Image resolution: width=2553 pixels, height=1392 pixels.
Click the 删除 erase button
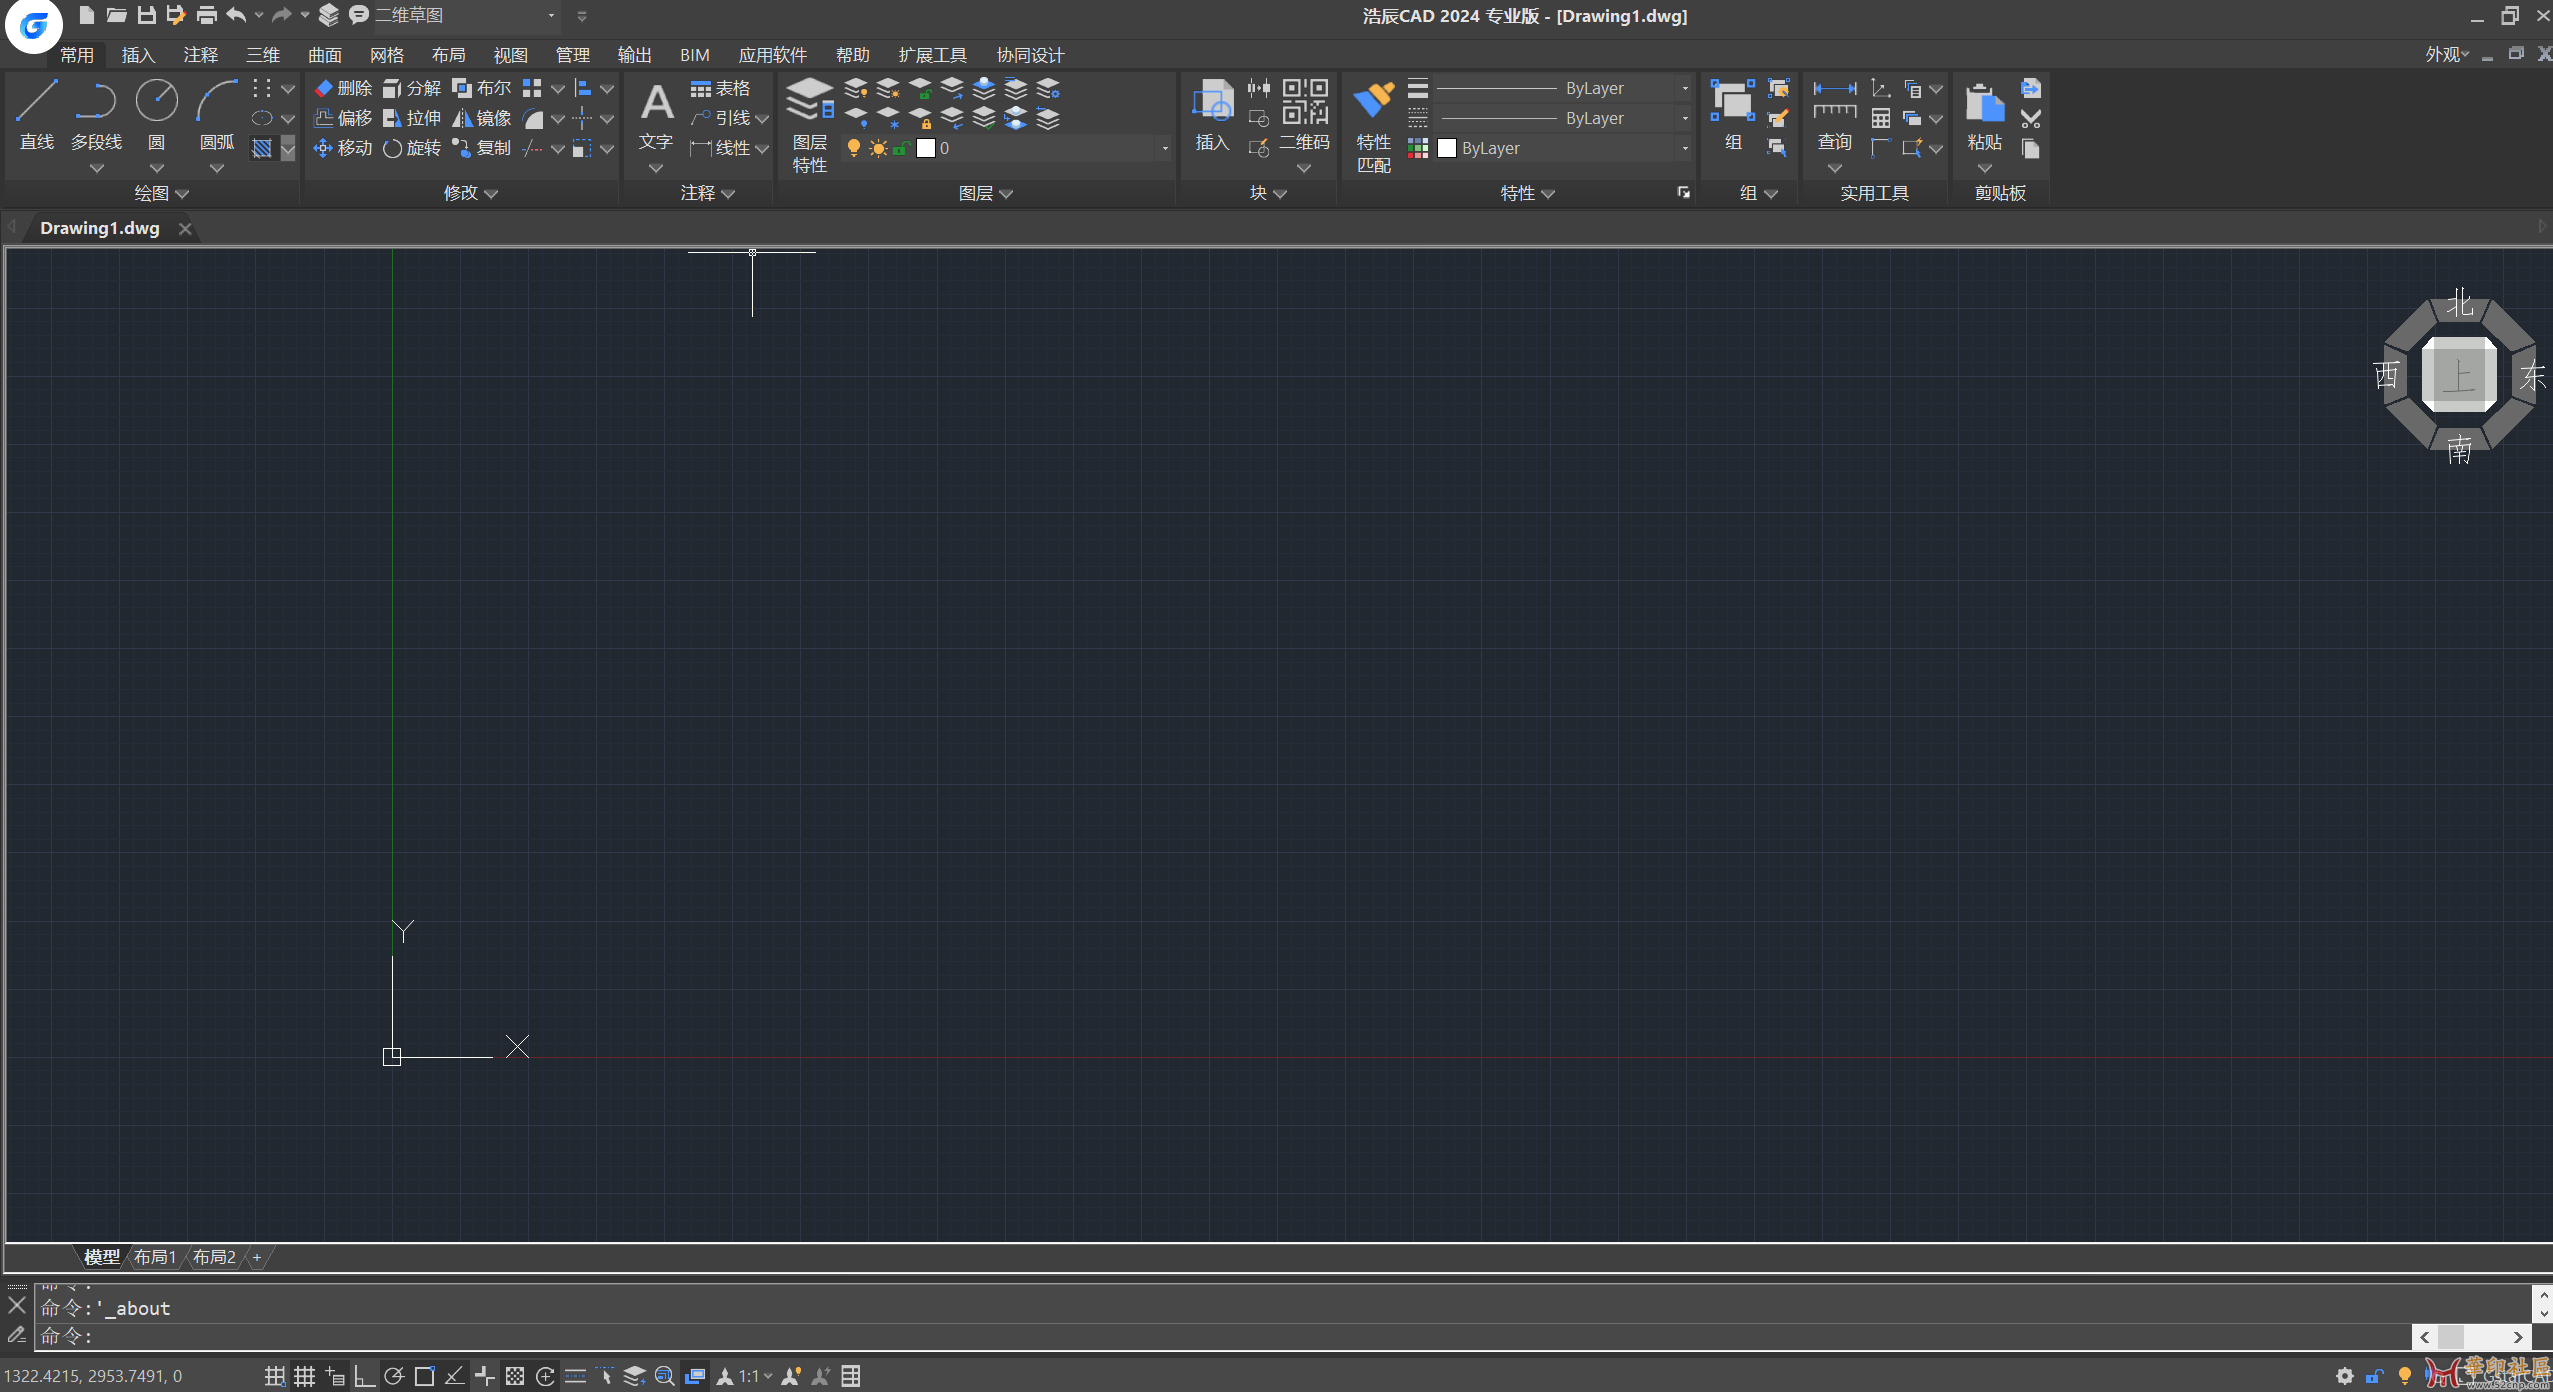[x=343, y=88]
